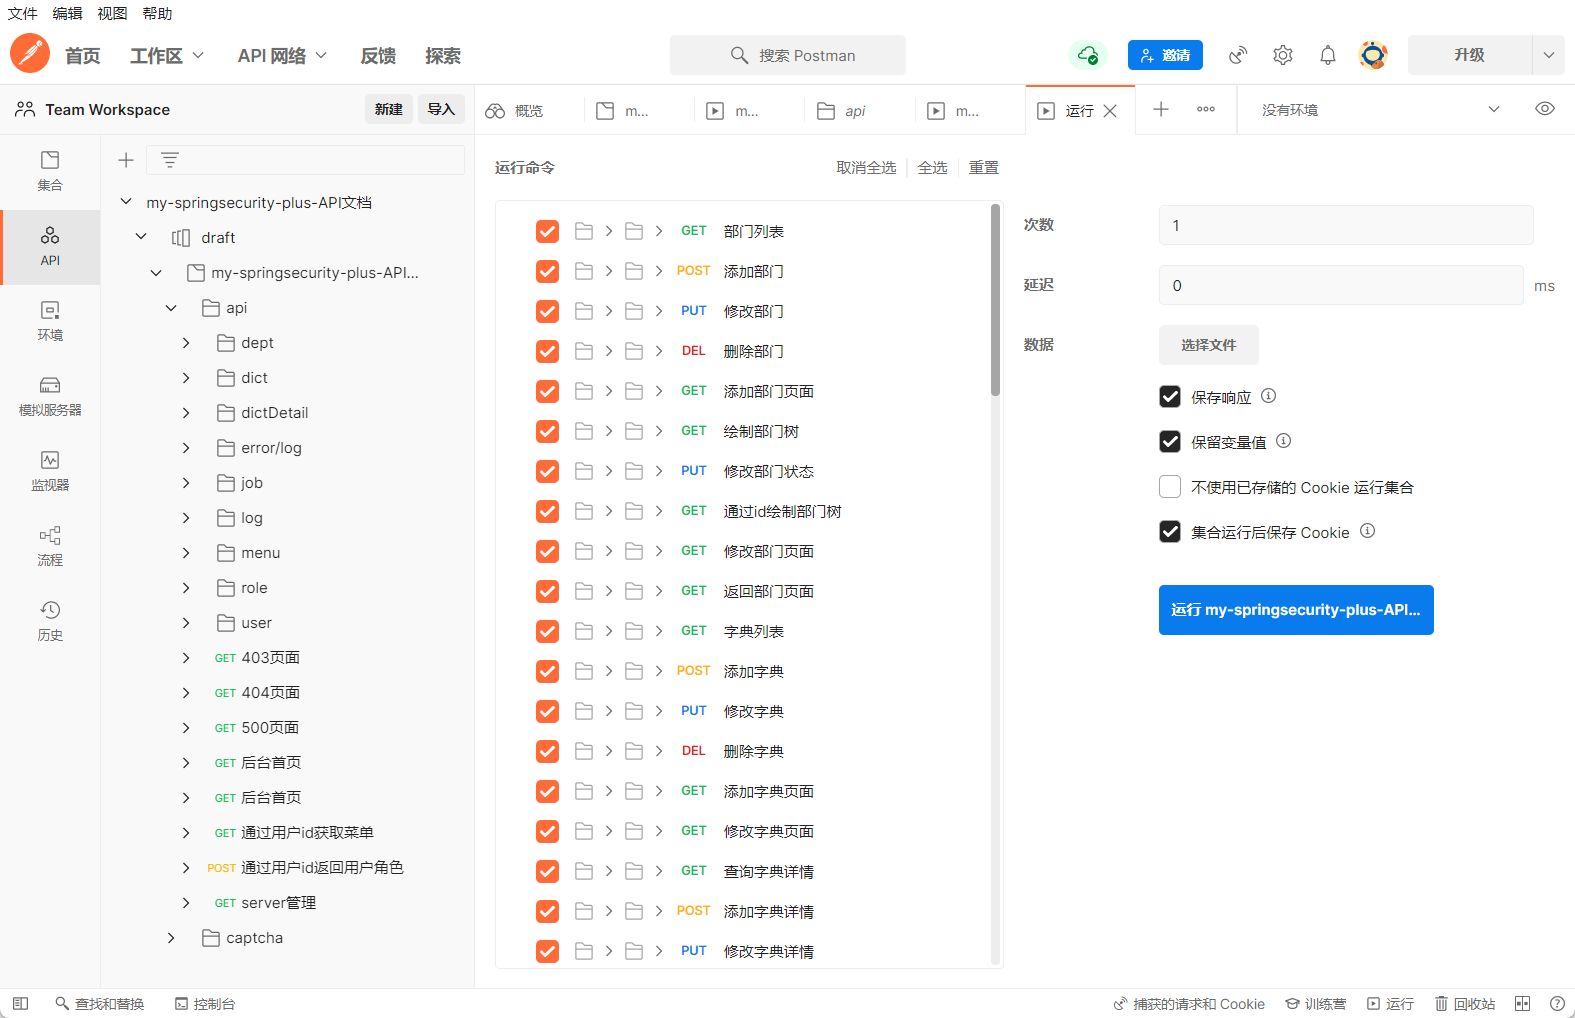Click the plus icon to create new API
The width and height of the screenshot is (1575, 1018).
point(126,160)
